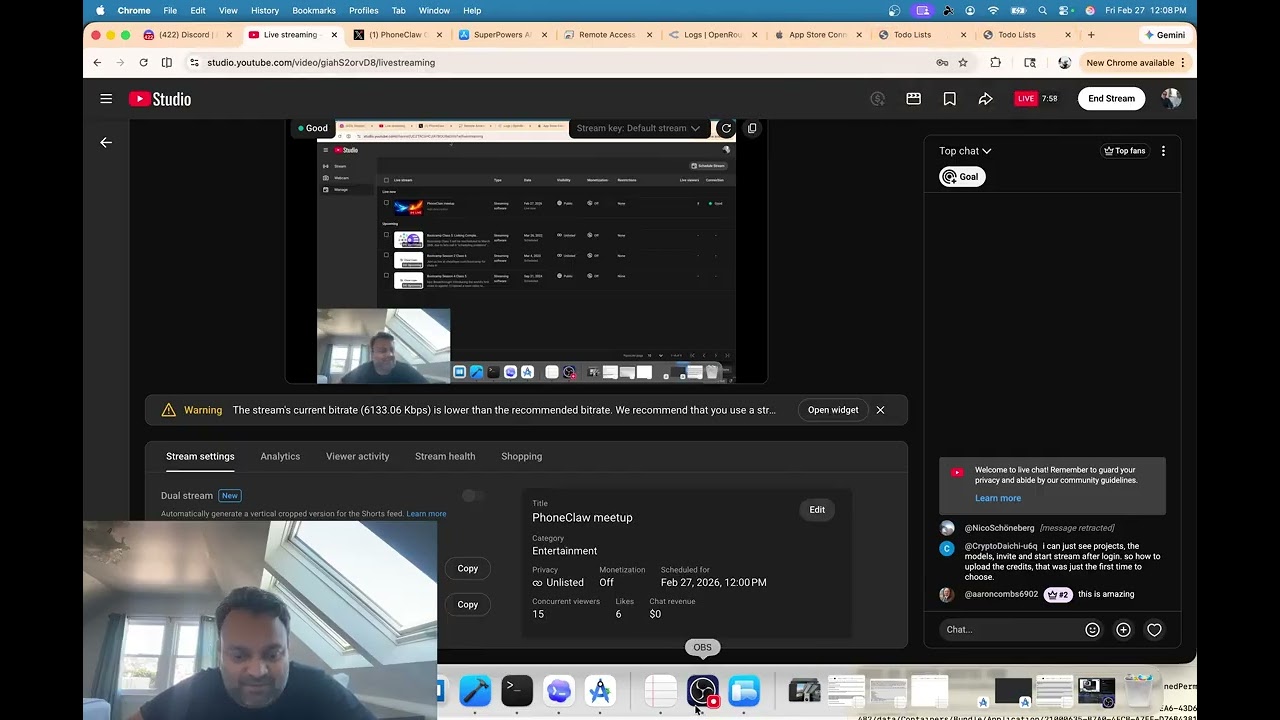Click @CryptoDaichi-u6q username in chat
This screenshot has width=1280, height=720.
(1001, 547)
